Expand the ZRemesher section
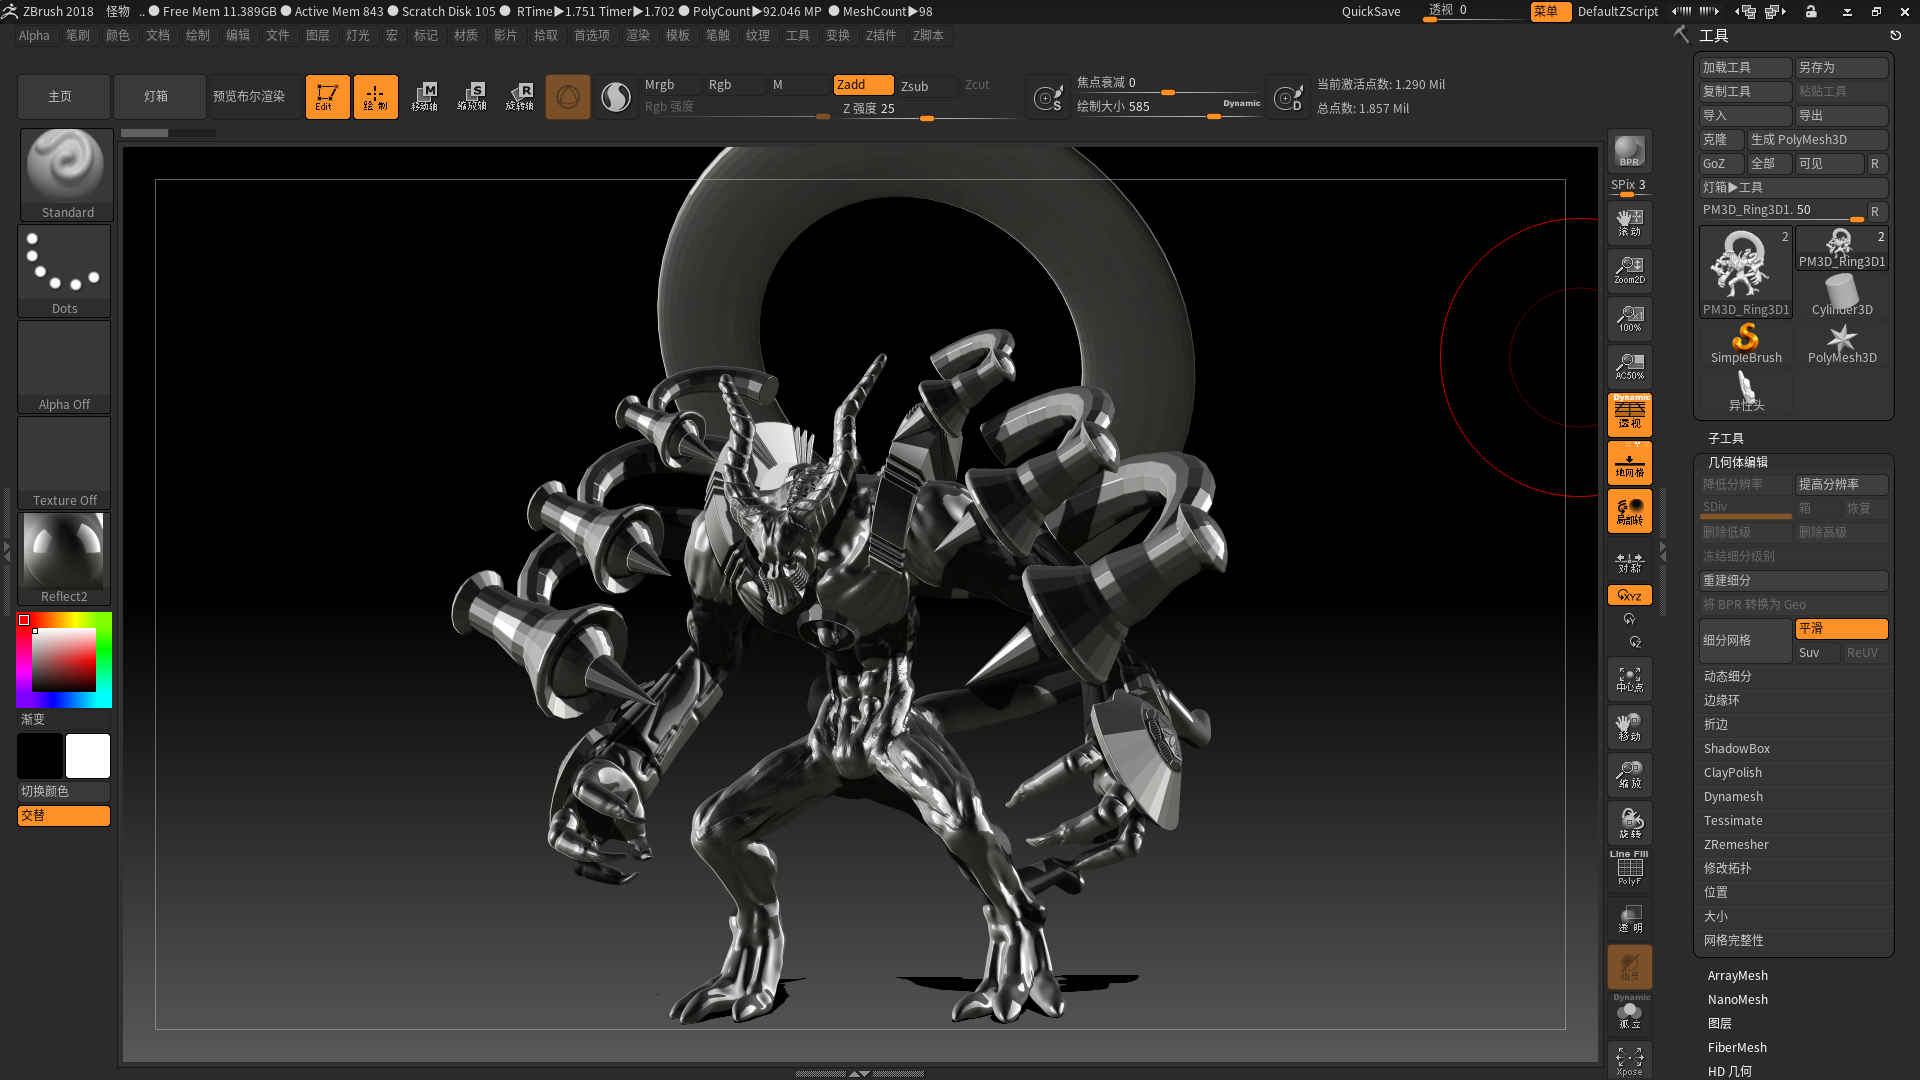 coord(1735,845)
